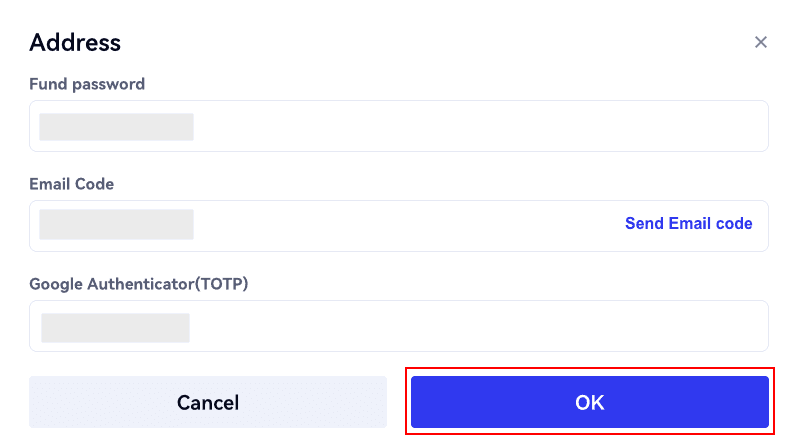Click empty area of Email Code field
795x448 pixels.
tap(400, 226)
